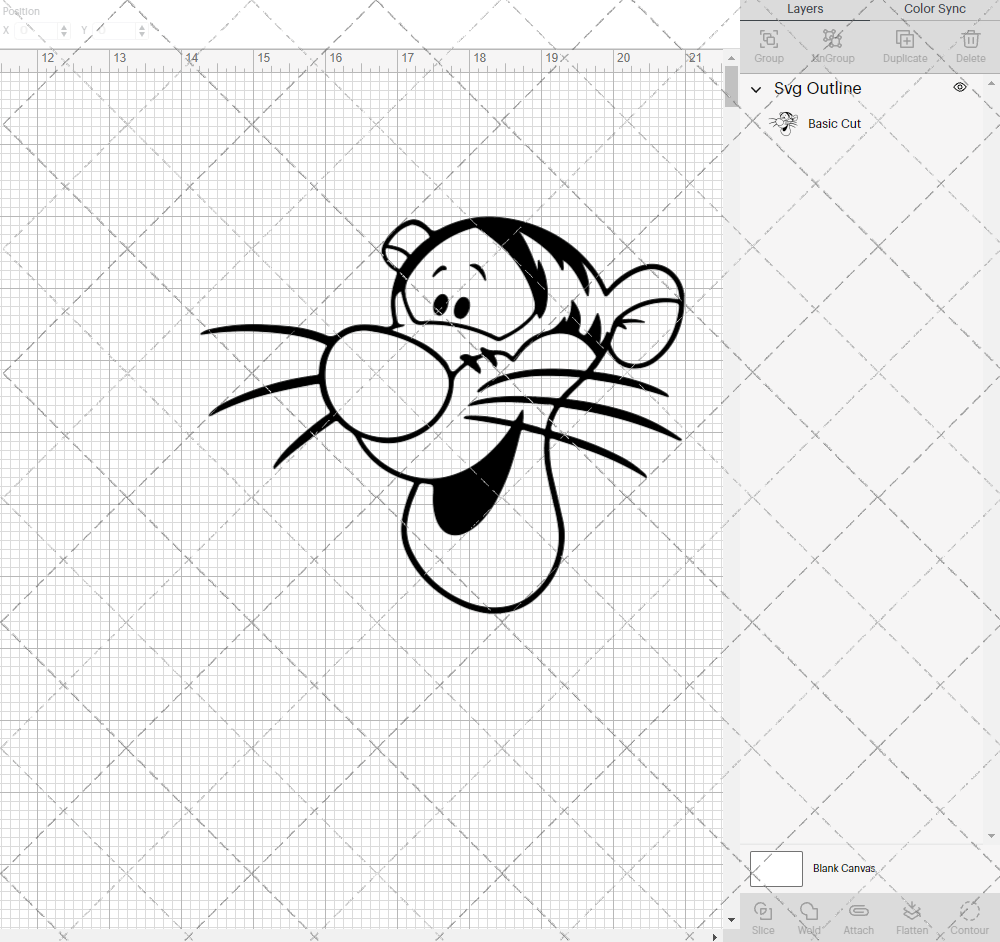
Task: Click the Position Y input field
Action: coord(115,31)
